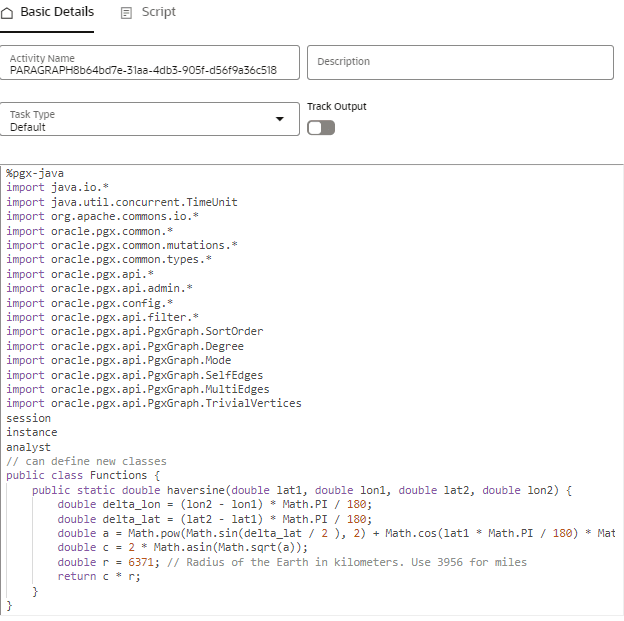
Task: Click the Task Type dropdown arrow
Action: (x=280, y=119)
